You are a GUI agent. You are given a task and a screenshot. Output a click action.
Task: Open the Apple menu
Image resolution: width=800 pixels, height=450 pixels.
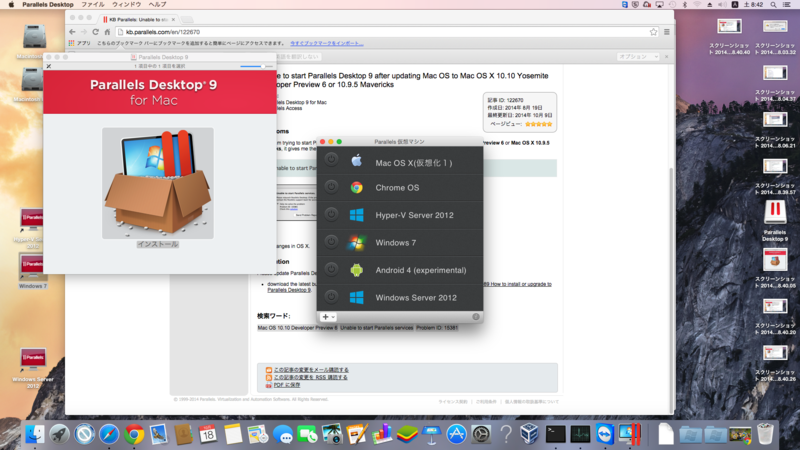(11, 5)
